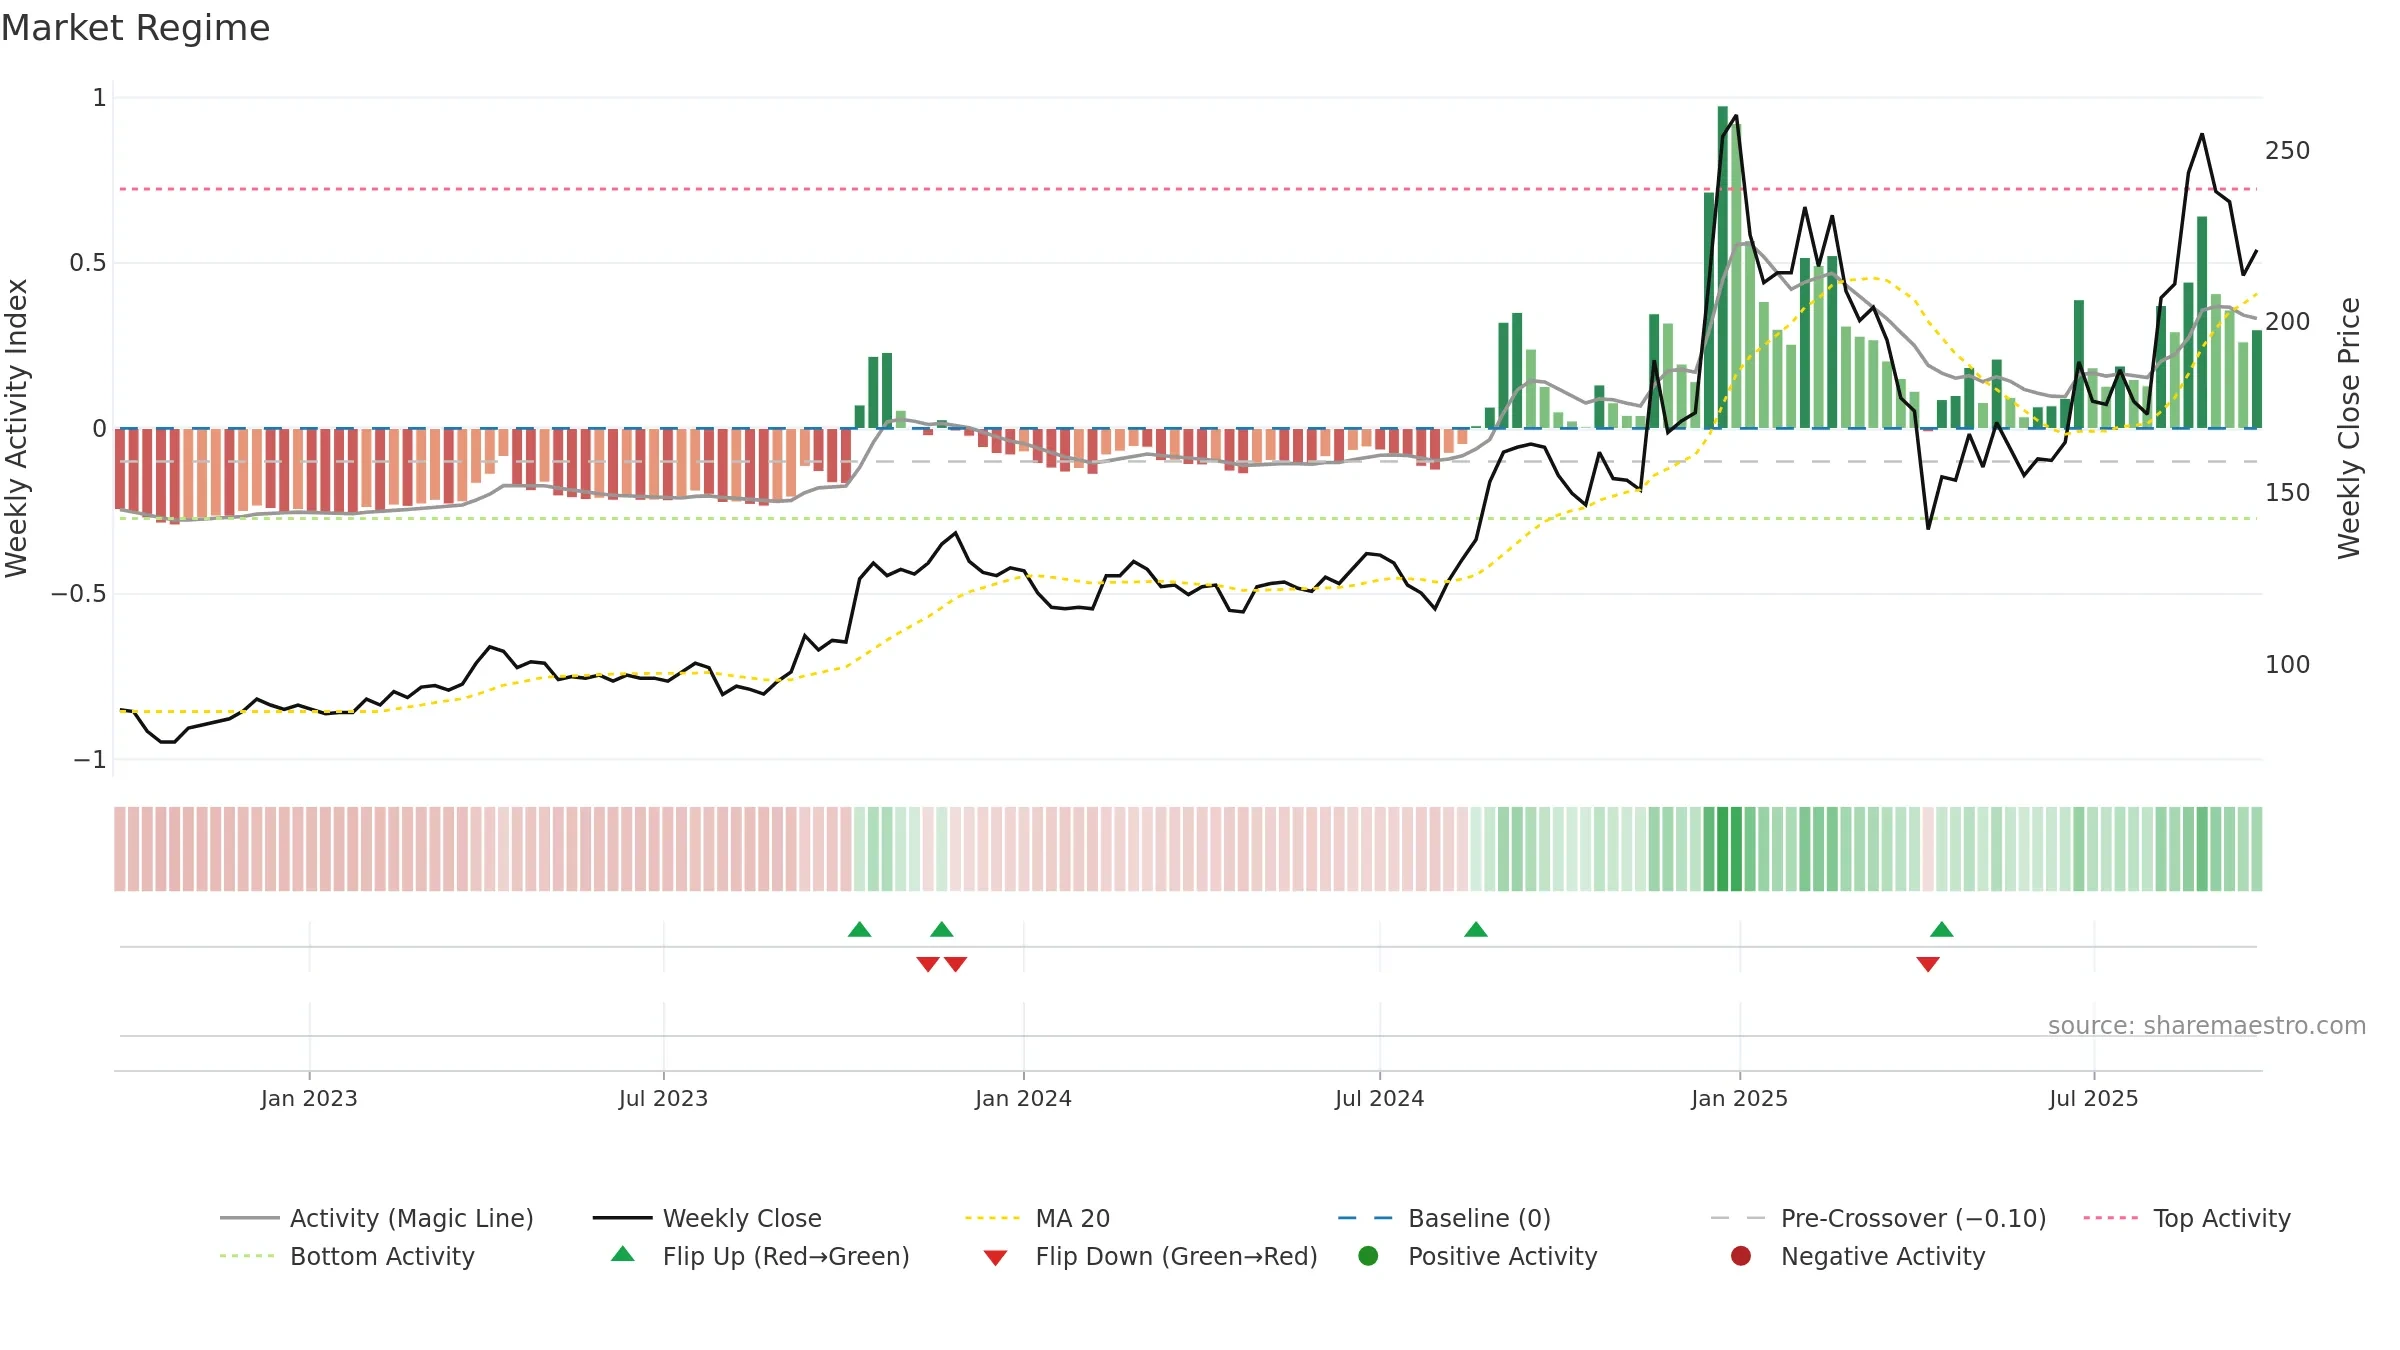Click the Jul 2023 x-axis label
This screenshot has width=2400, height=1350.
click(663, 1098)
